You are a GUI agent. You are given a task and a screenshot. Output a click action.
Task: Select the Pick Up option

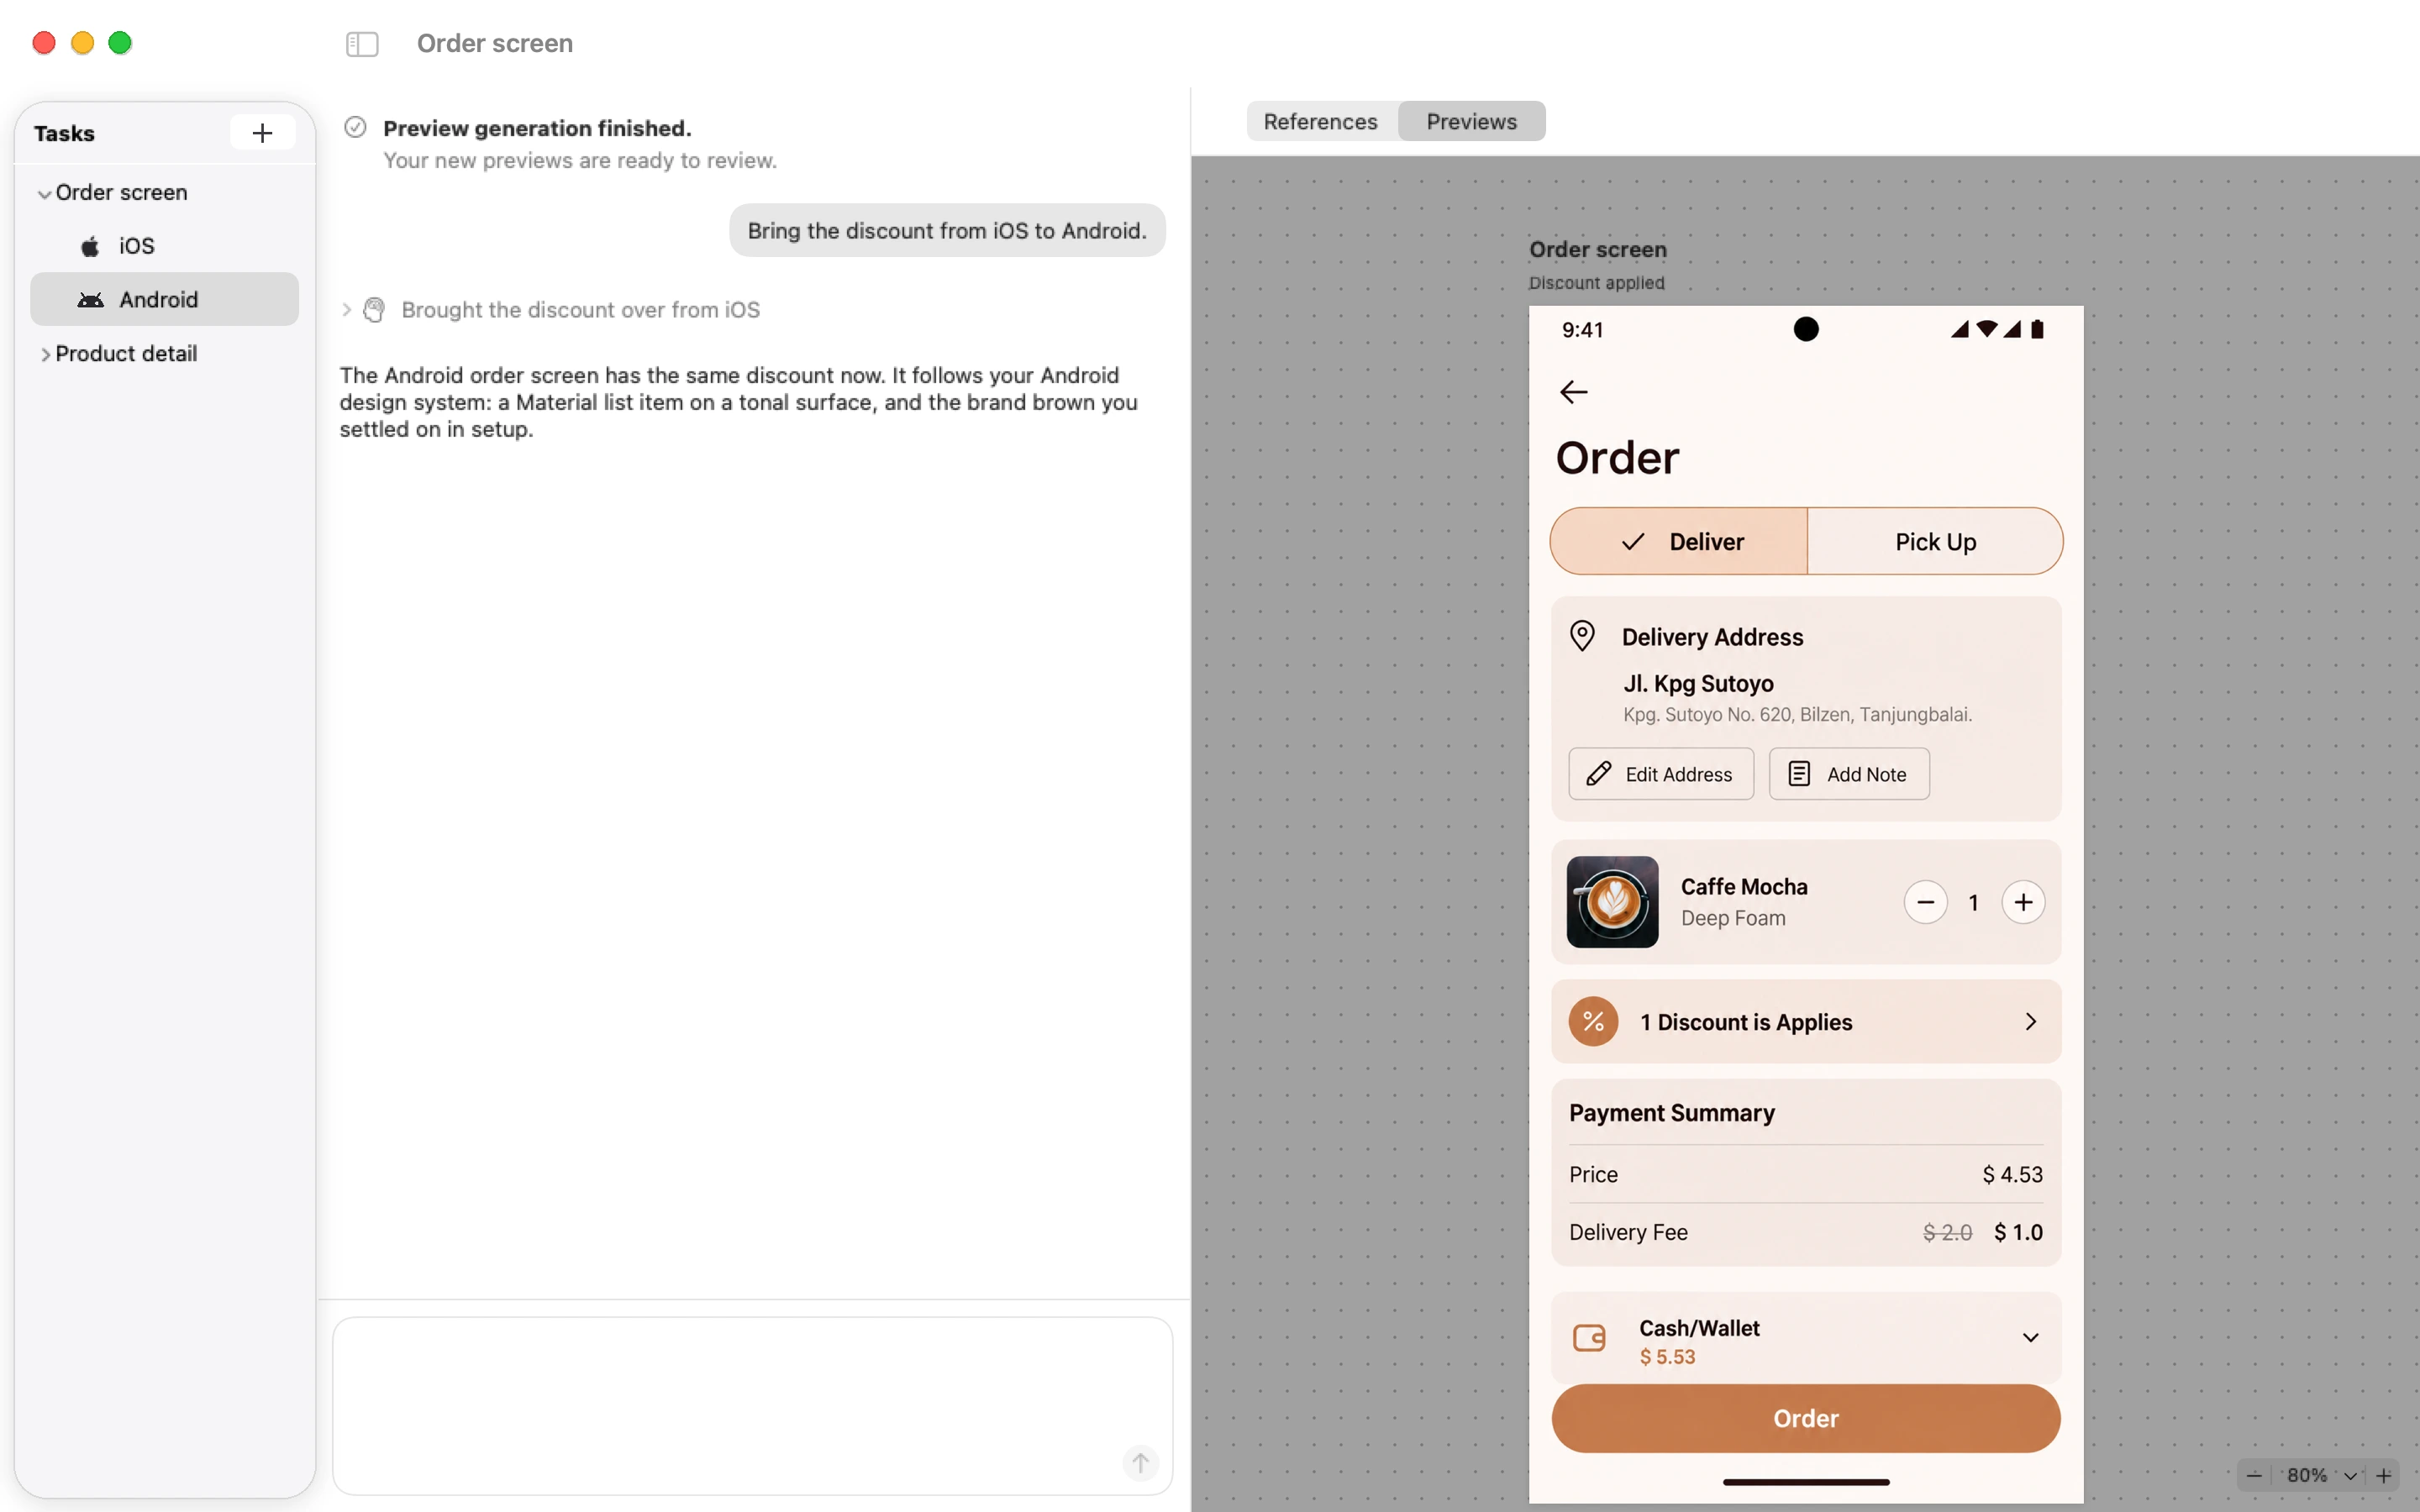(x=1935, y=541)
